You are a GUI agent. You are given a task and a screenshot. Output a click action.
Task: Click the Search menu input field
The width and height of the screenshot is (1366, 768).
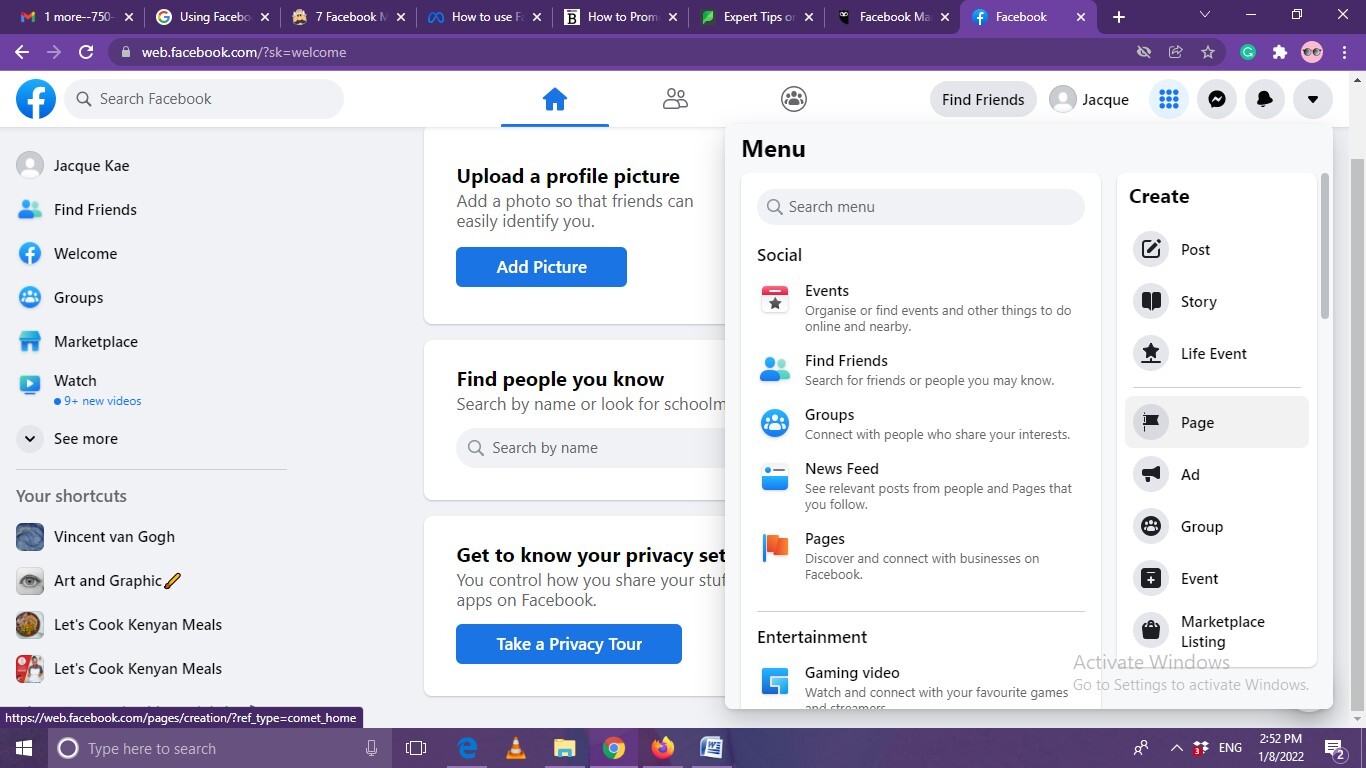[920, 207]
